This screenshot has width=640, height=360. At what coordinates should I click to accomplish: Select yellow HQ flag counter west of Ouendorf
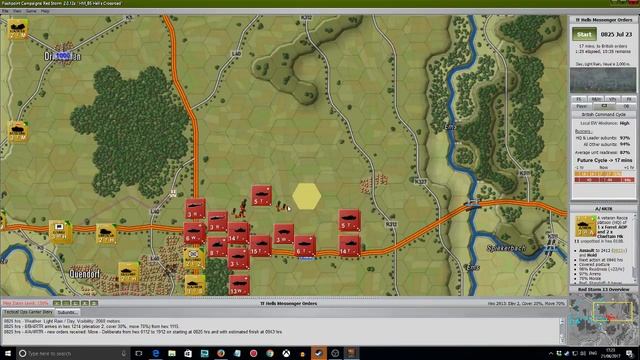[60, 231]
